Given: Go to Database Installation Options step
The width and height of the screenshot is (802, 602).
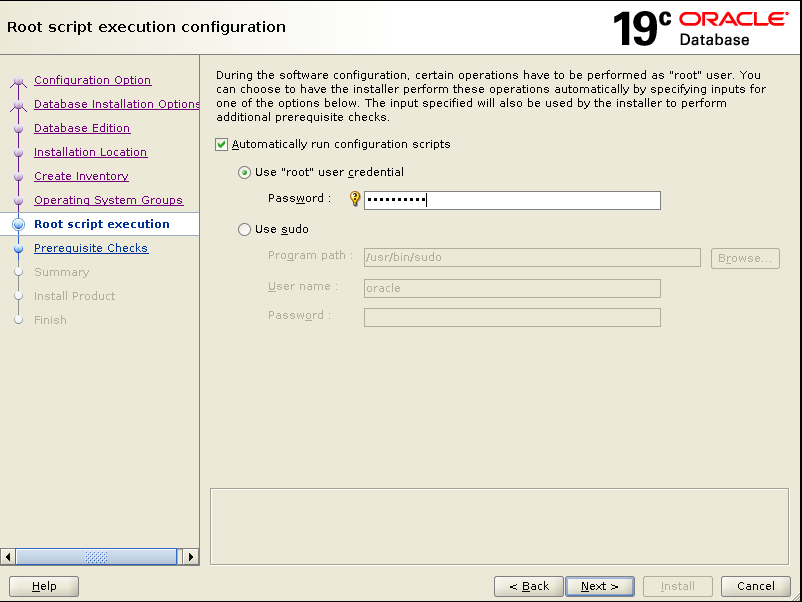Looking at the screenshot, I should (x=117, y=104).
